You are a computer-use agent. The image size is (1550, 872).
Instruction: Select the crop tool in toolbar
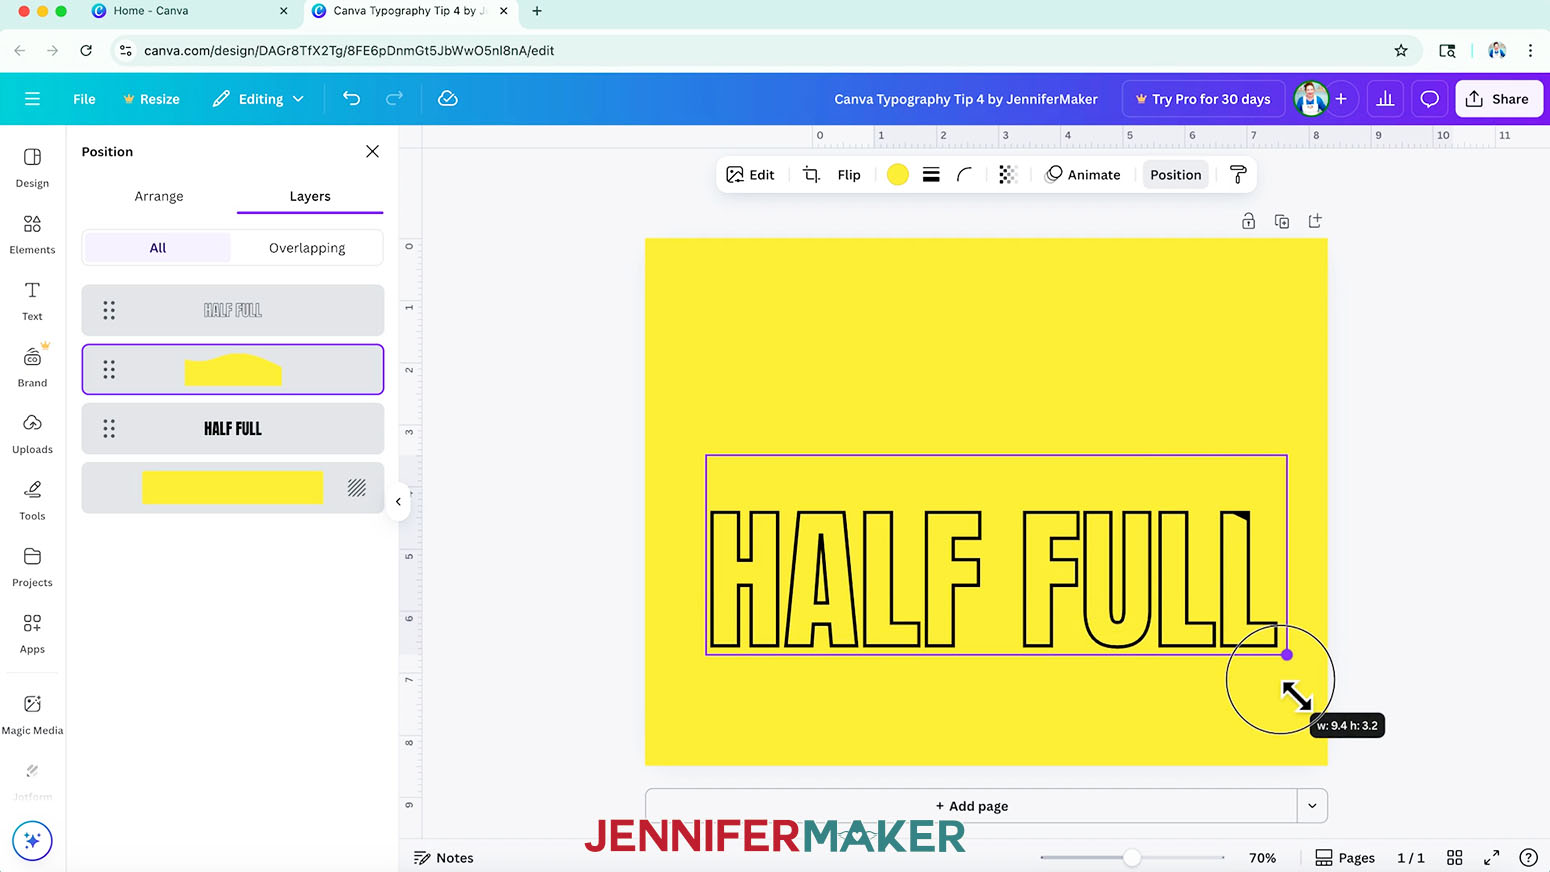pyautogui.click(x=811, y=175)
